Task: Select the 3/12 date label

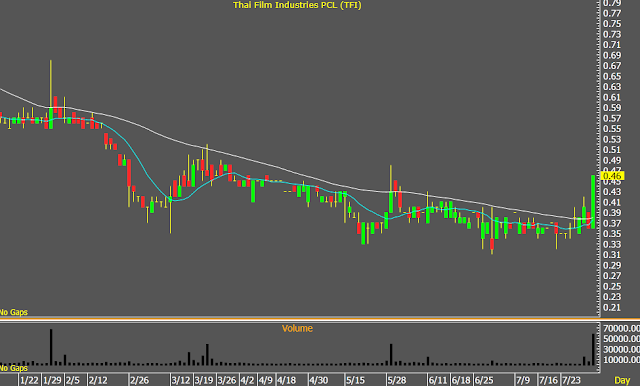Action: click(181, 380)
